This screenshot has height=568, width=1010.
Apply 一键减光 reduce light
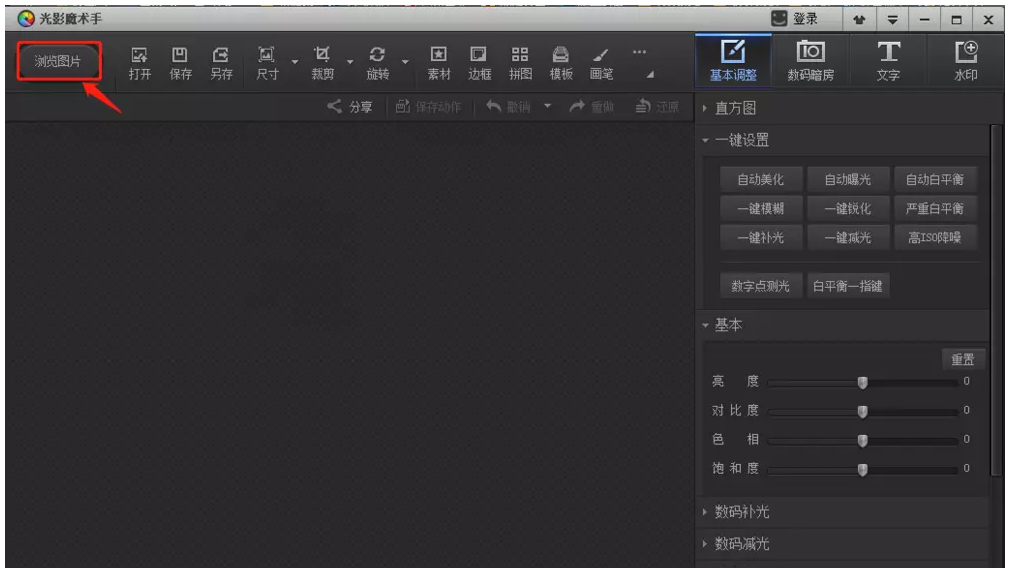pos(848,238)
